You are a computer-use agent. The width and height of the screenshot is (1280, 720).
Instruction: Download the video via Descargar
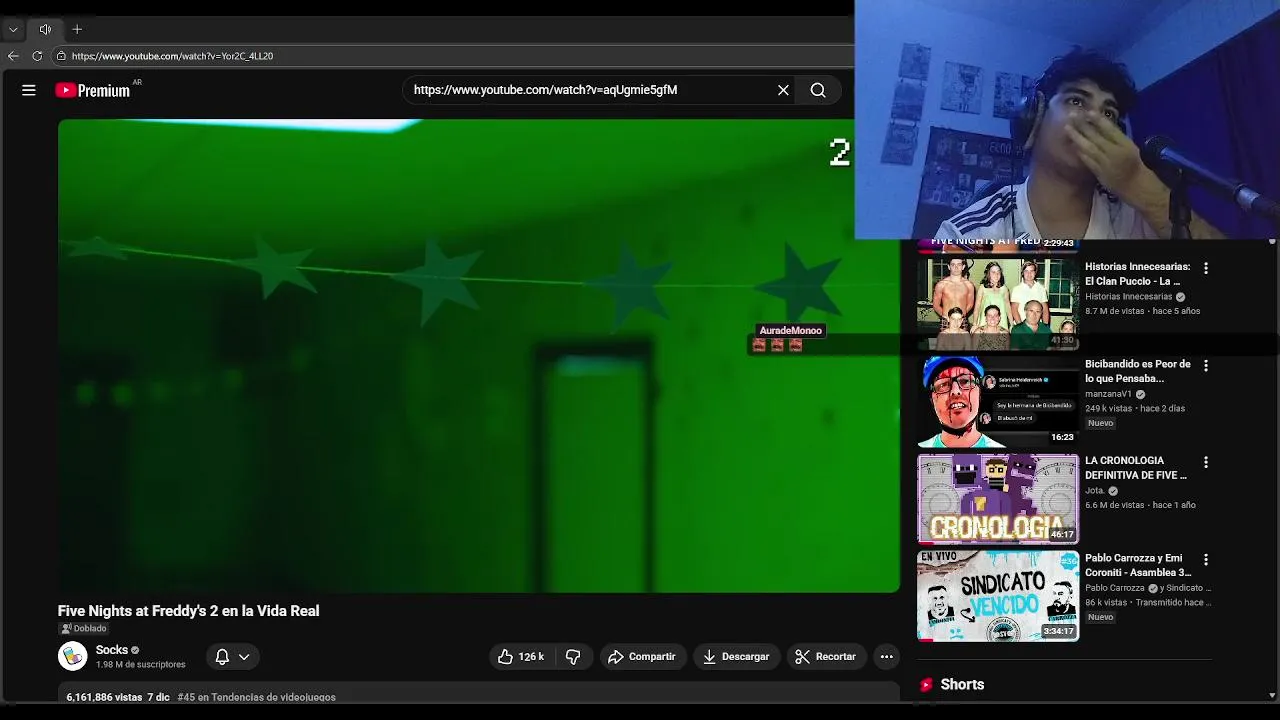pos(736,656)
